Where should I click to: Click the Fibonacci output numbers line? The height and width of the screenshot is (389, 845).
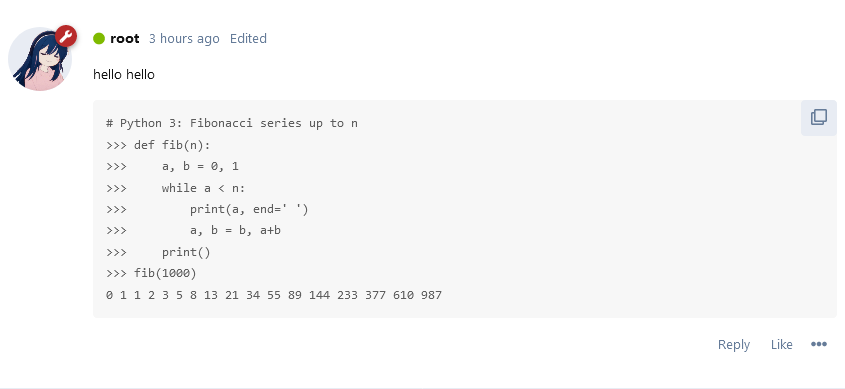pos(274,295)
